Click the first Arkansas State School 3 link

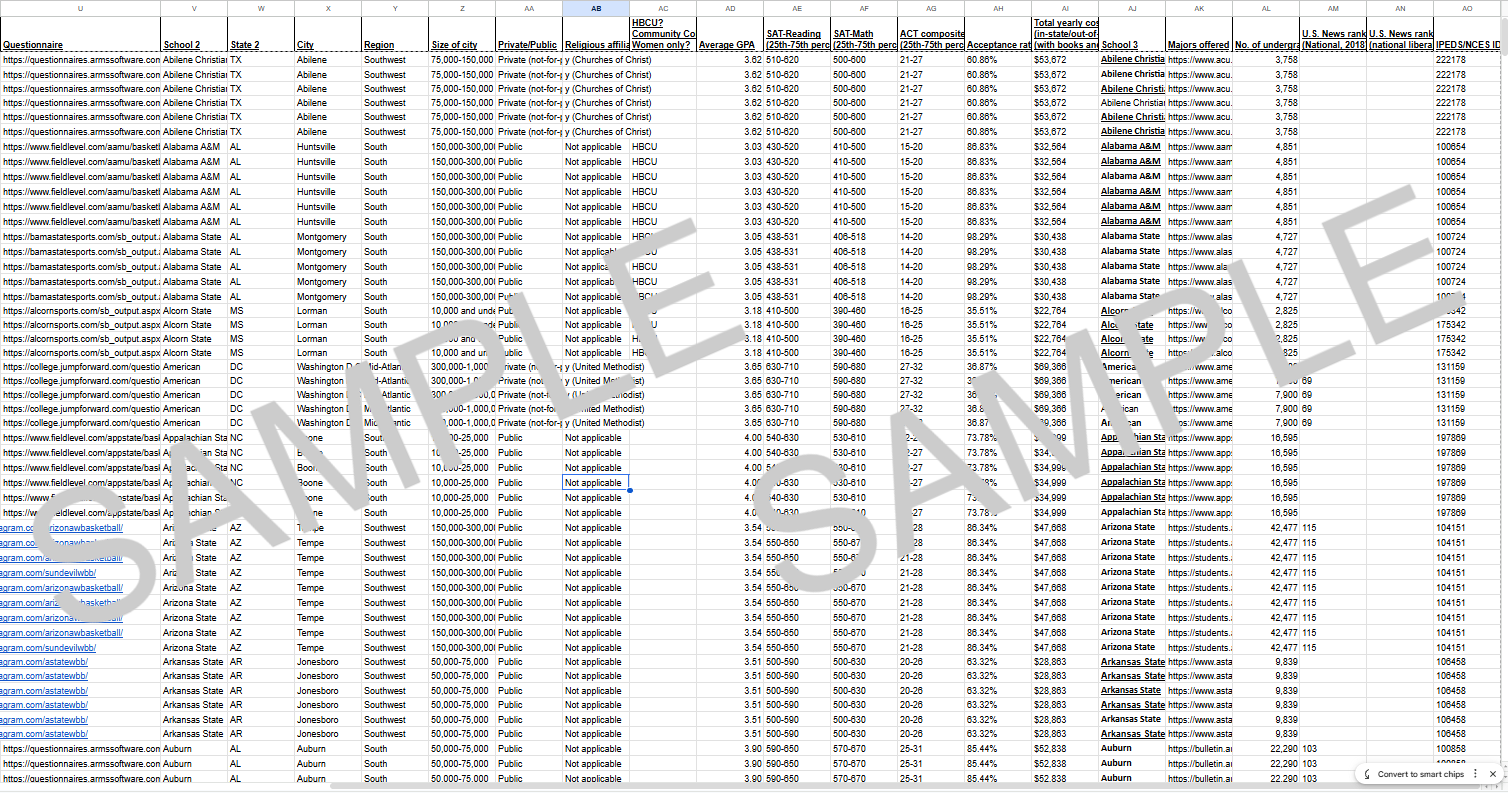(1132, 662)
